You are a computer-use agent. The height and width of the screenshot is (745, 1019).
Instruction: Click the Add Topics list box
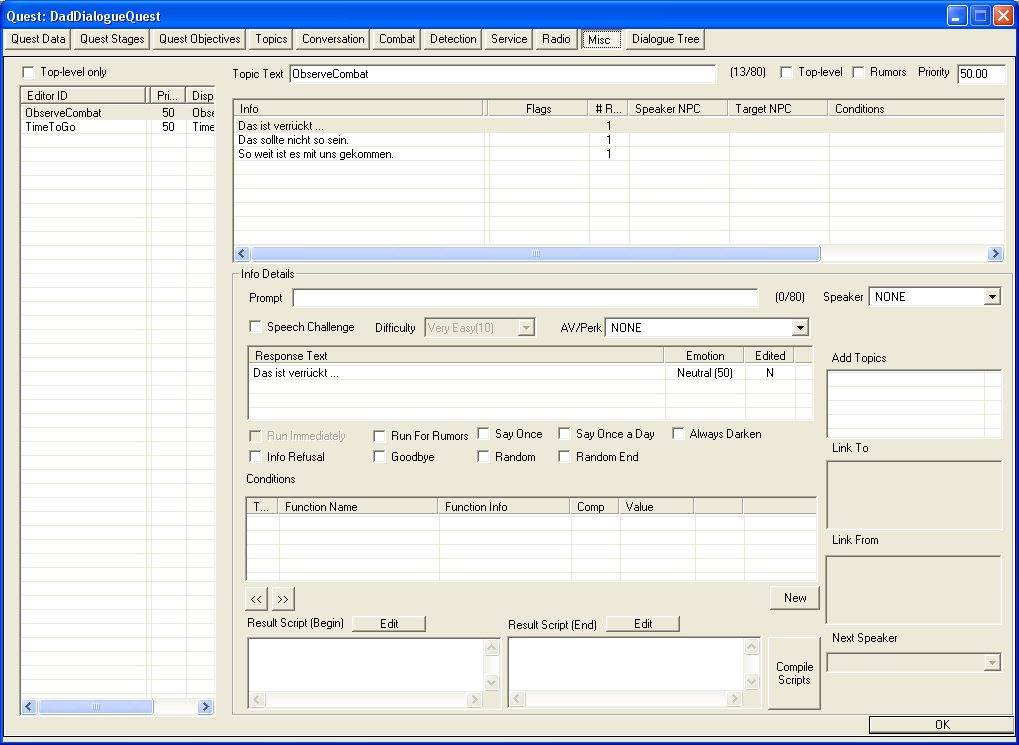click(914, 404)
